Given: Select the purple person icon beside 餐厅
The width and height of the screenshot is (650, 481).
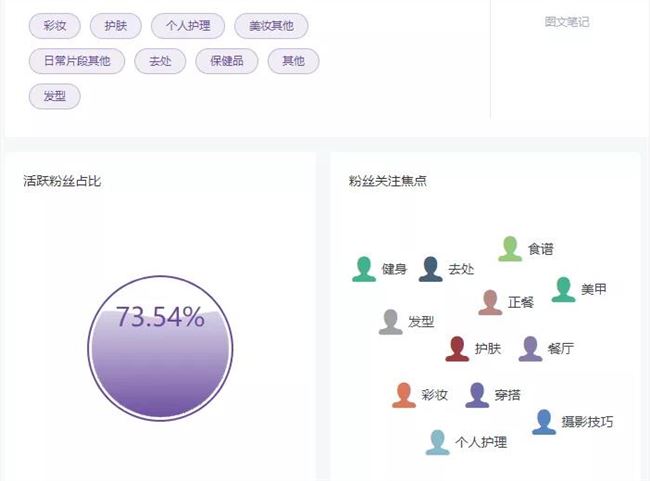Looking at the screenshot, I should pos(531,349).
